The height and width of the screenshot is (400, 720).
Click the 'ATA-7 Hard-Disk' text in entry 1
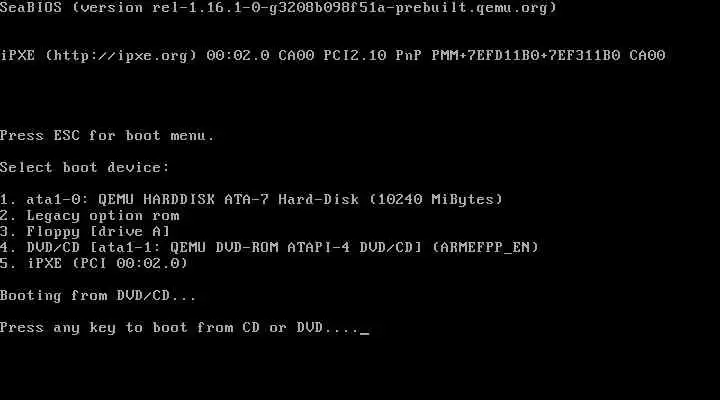(x=292, y=199)
